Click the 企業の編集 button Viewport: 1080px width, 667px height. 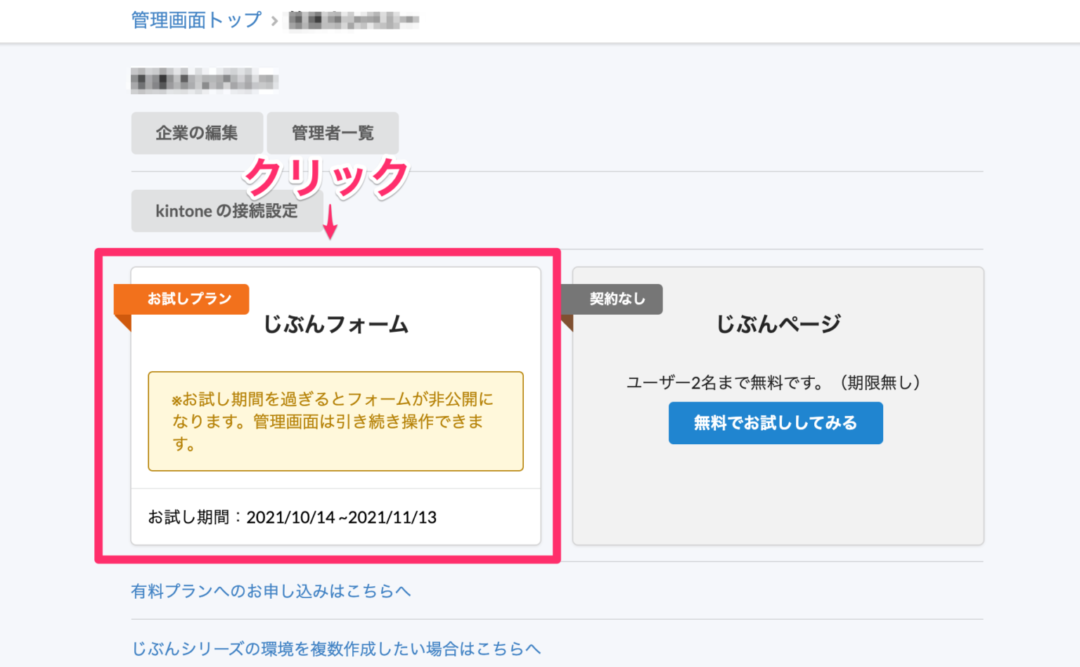tap(197, 133)
